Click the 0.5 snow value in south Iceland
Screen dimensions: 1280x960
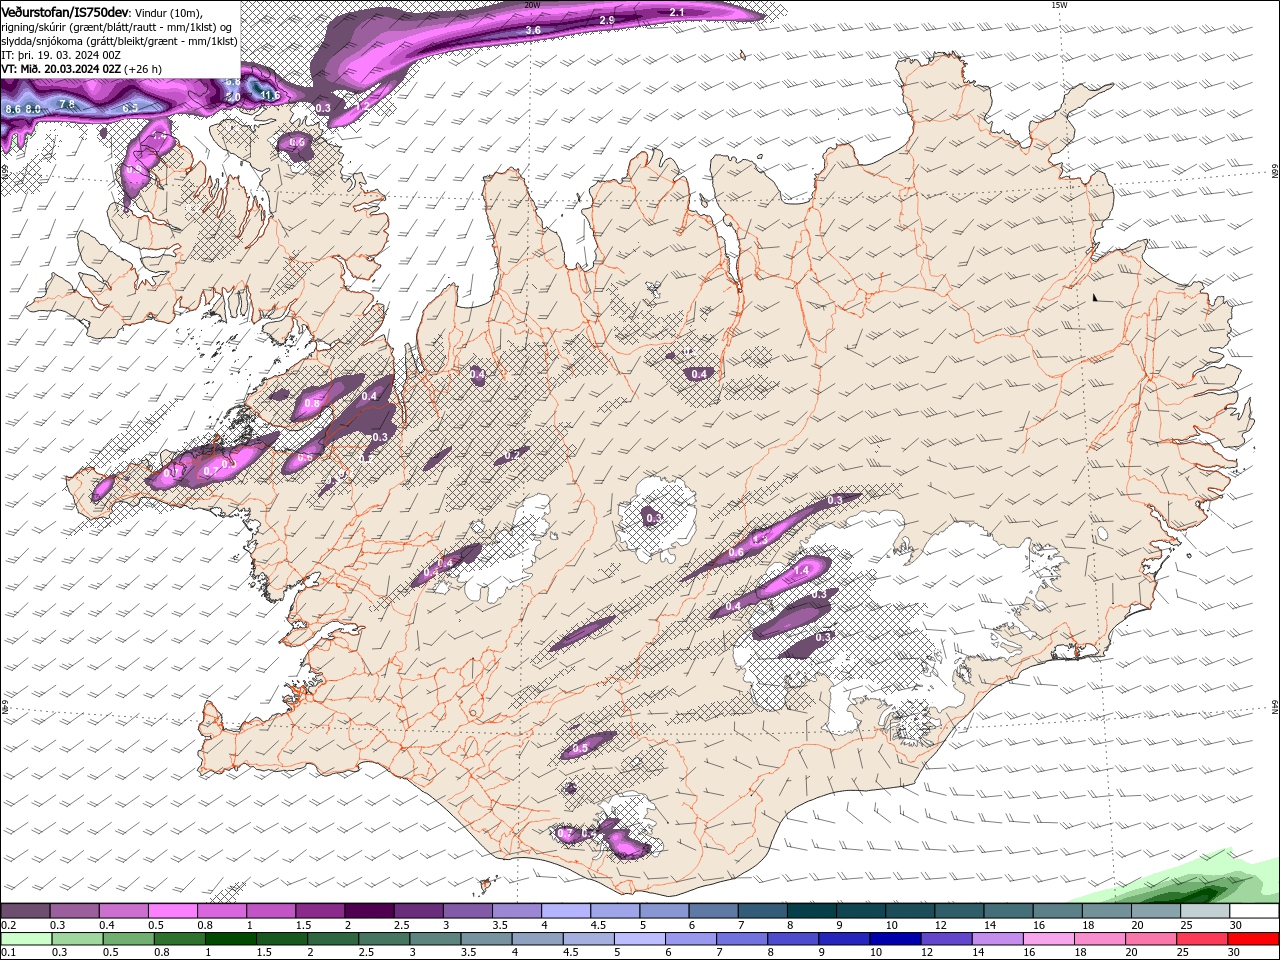[580, 748]
